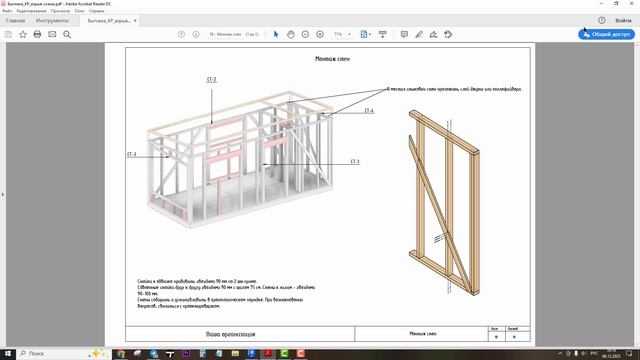Screen dimensions: 640x360
Task: Go to the previous page arrow
Action: click(x=181, y=34)
